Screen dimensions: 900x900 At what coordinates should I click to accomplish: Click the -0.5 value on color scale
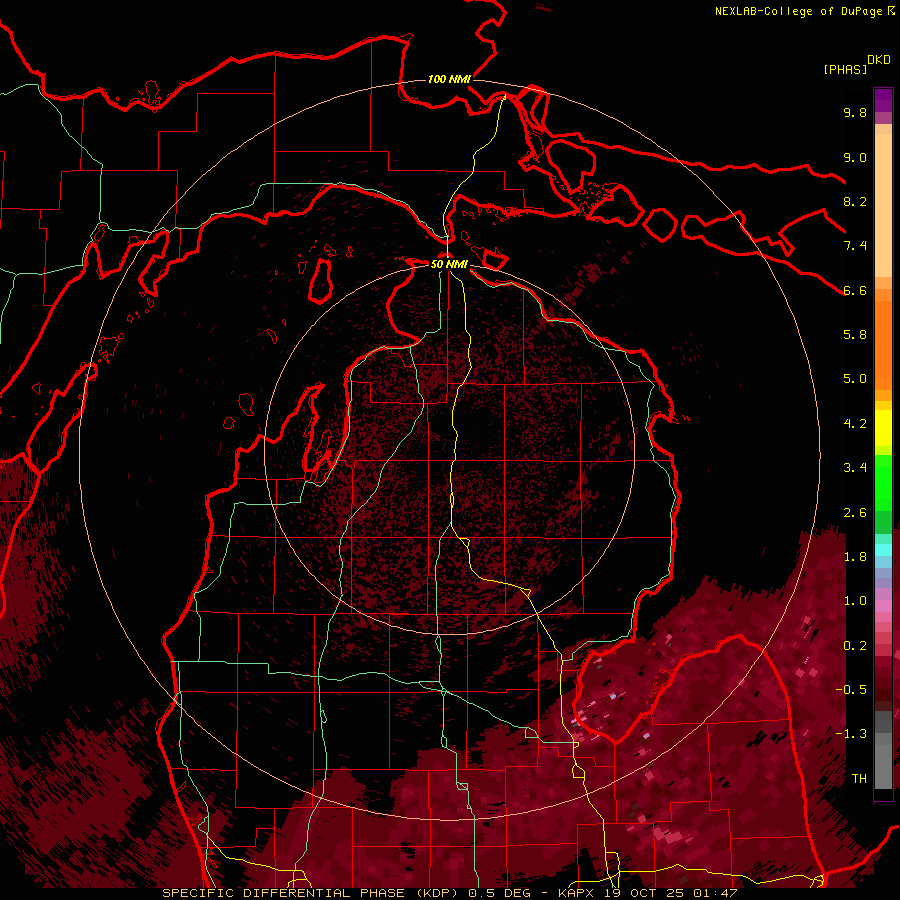coord(851,690)
